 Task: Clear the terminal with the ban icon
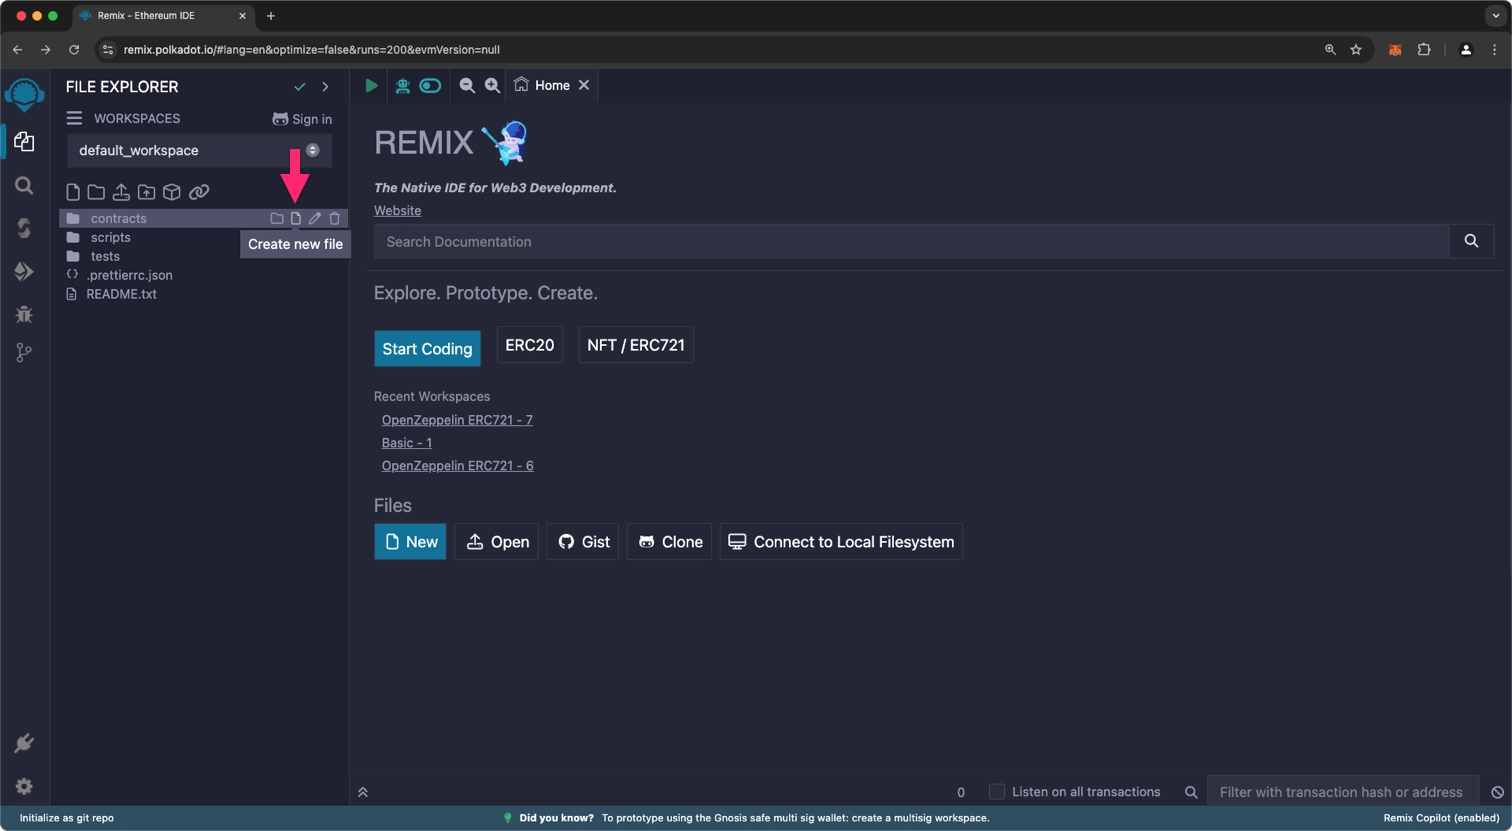click(x=1497, y=792)
